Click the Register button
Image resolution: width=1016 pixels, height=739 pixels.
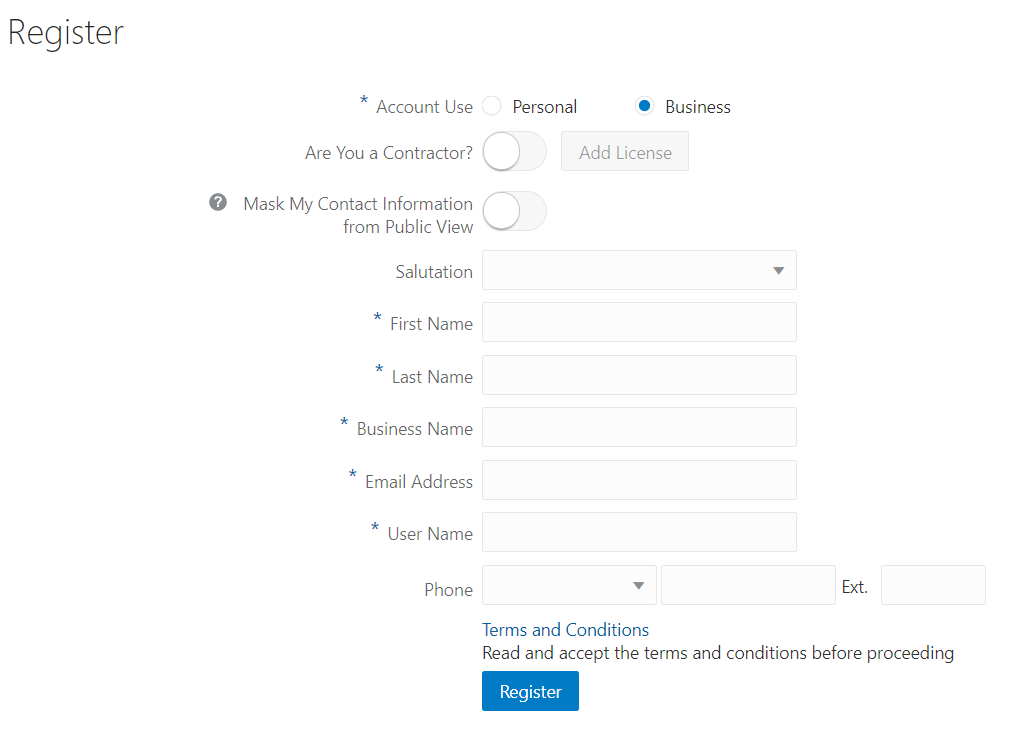pyautogui.click(x=530, y=691)
